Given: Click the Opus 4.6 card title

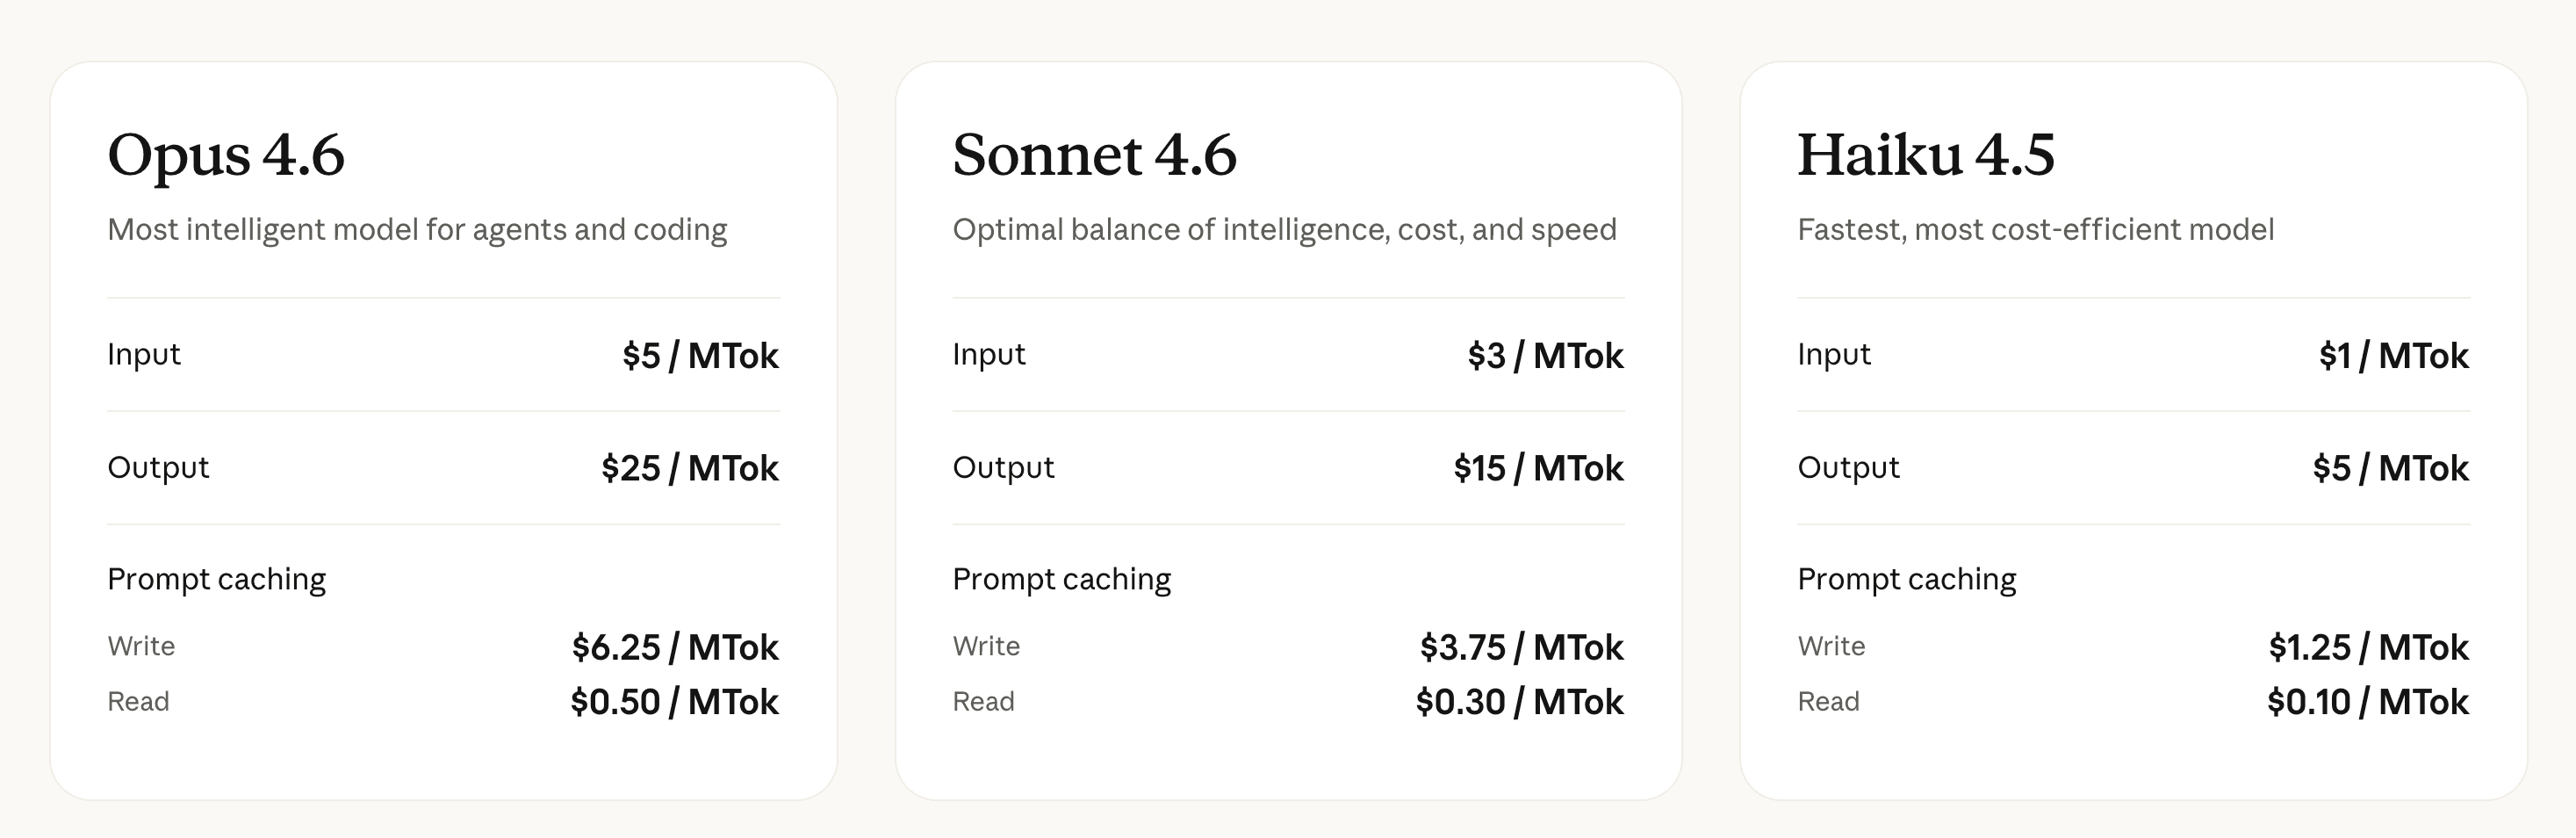Looking at the screenshot, I should pos(226,156).
